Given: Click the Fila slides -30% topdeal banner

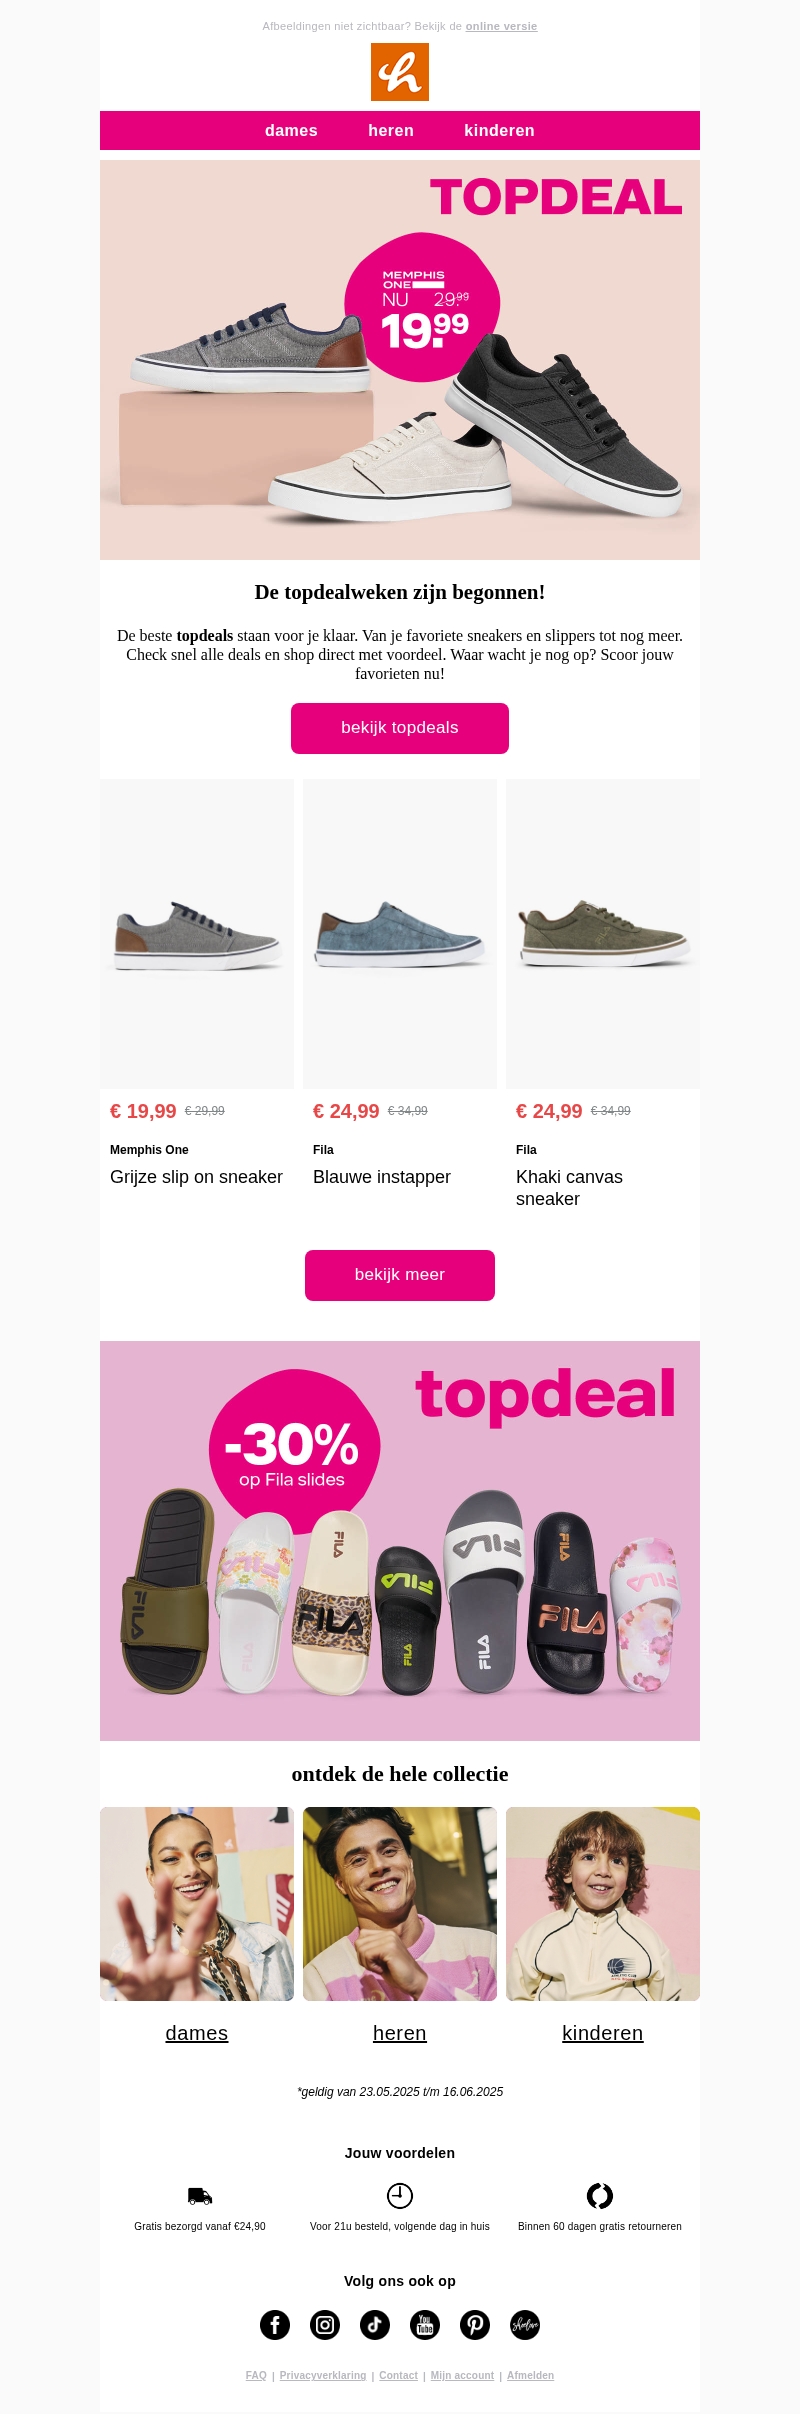Looking at the screenshot, I should 400,1541.
